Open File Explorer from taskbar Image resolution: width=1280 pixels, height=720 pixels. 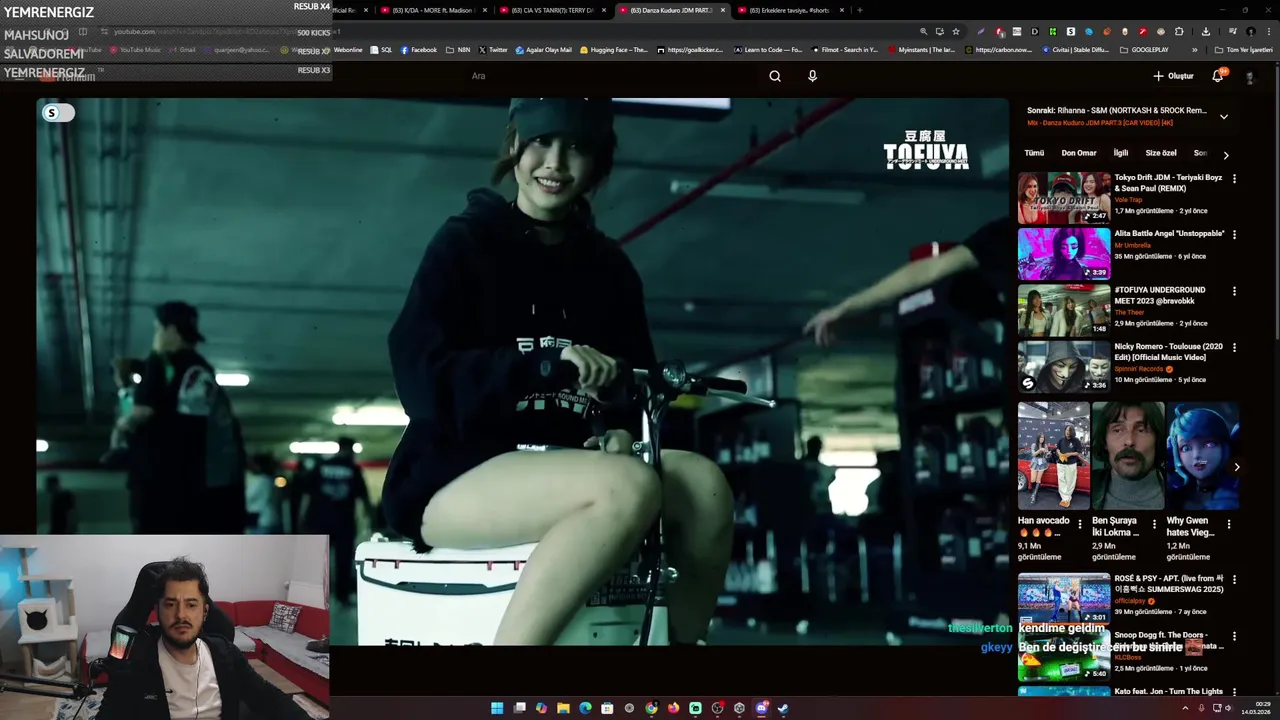pyautogui.click(x=563, y=708)
